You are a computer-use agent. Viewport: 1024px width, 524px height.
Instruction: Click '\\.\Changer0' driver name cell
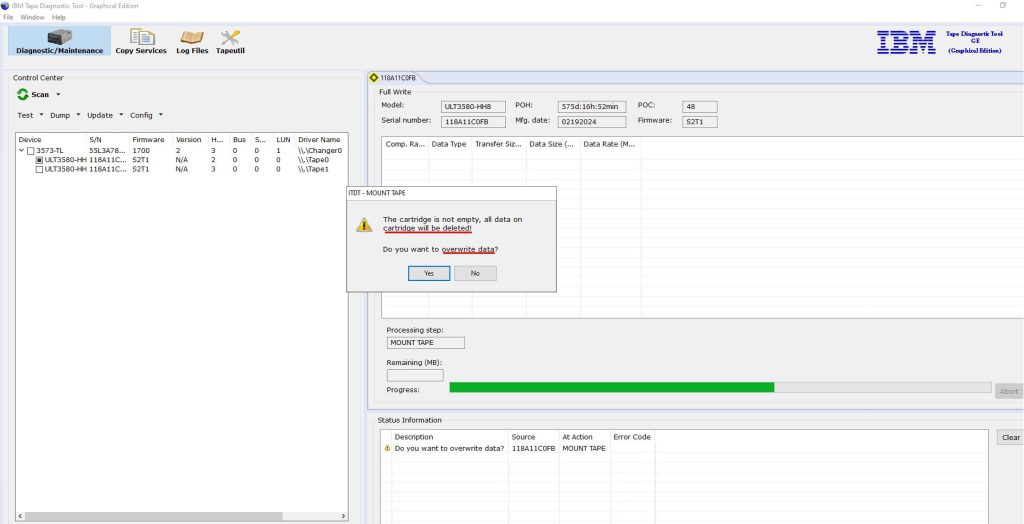tap(320, 151)
